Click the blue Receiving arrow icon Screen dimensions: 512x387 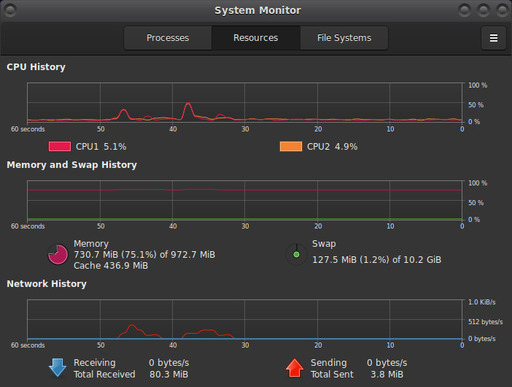(57, 368)
